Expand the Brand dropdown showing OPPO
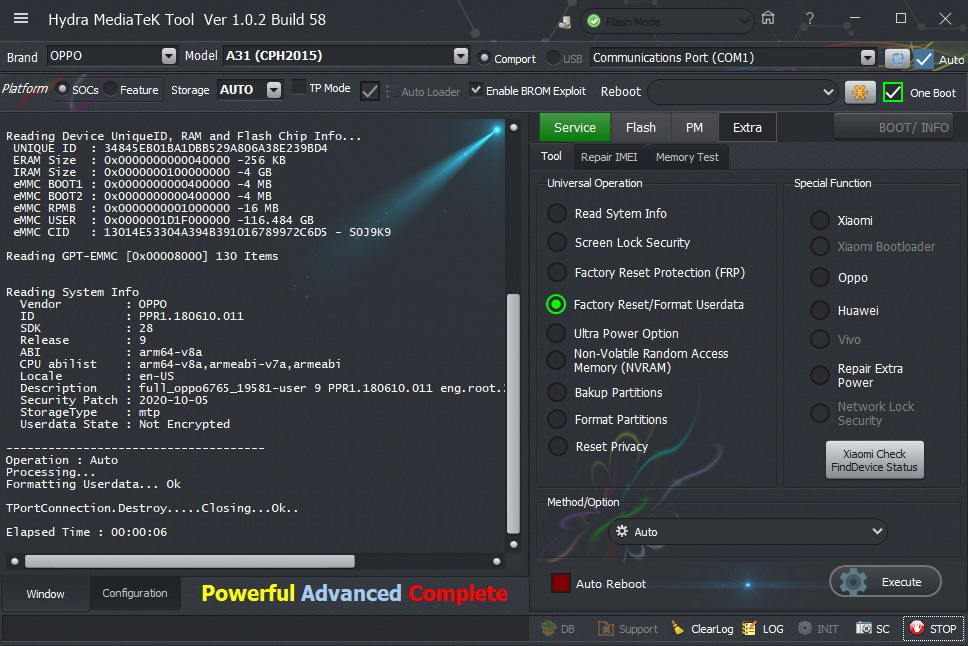This screenshot has height=646, width=968. click(168, 57)
